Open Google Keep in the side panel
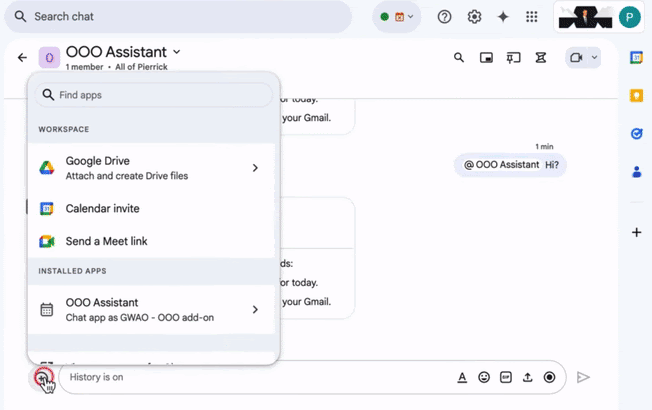652x410 pixels. (x=636, y=96)
